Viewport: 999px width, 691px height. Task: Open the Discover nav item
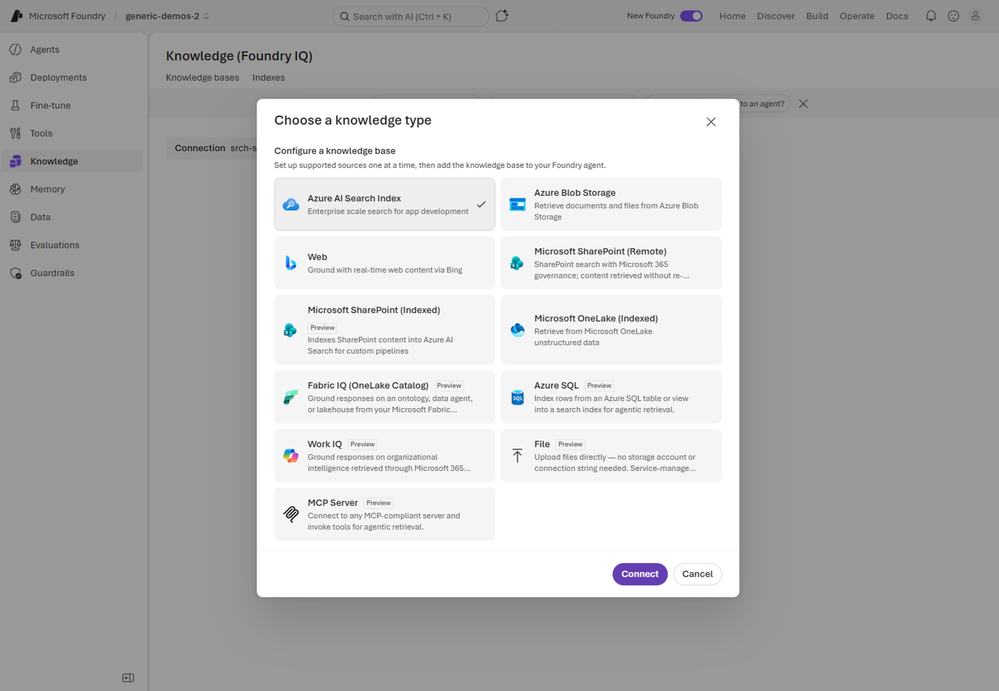pyautogui.click(x=775, y=16)
